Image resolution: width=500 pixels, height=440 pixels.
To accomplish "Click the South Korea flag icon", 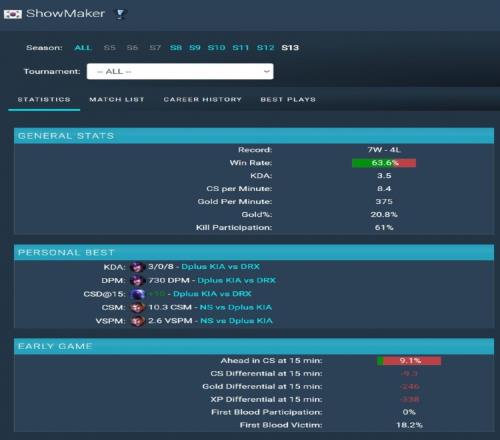I will pyautogui.click(x=13, y=14).
